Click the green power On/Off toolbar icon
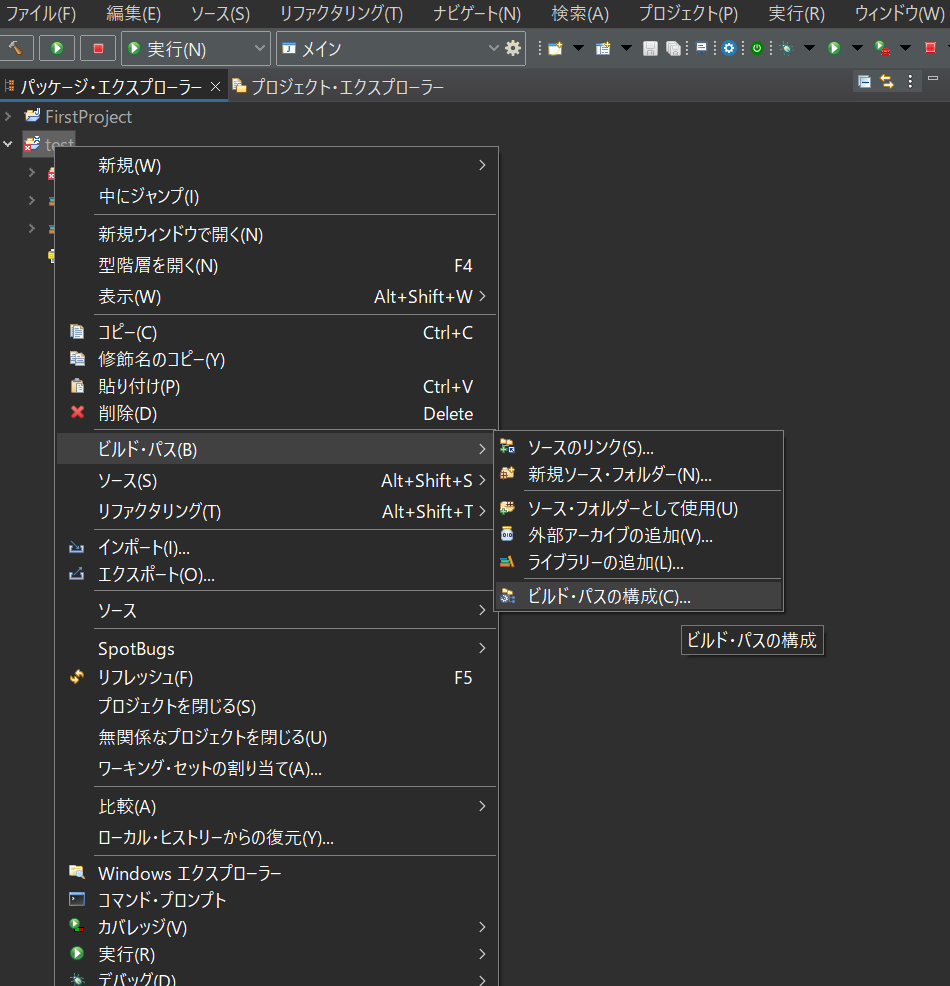The width and height of the screenshot is (950, 986). click(x=756, y=47)
